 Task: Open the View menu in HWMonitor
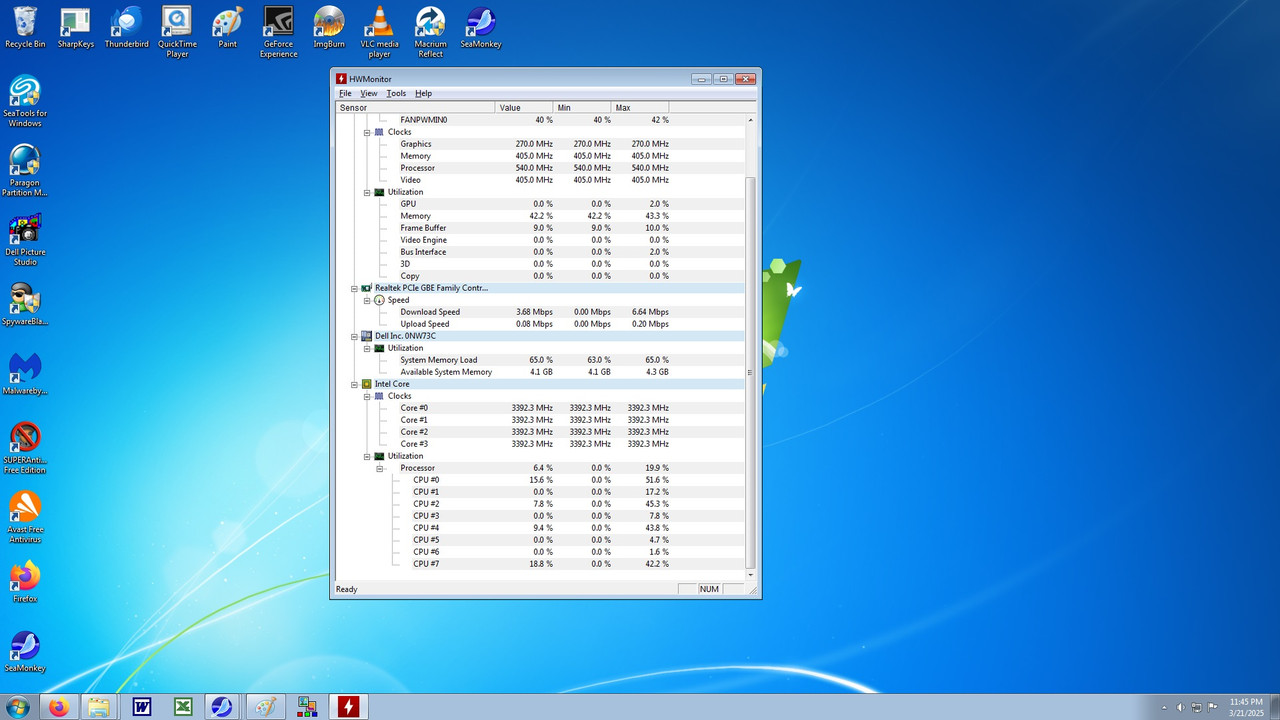(369, 93)
